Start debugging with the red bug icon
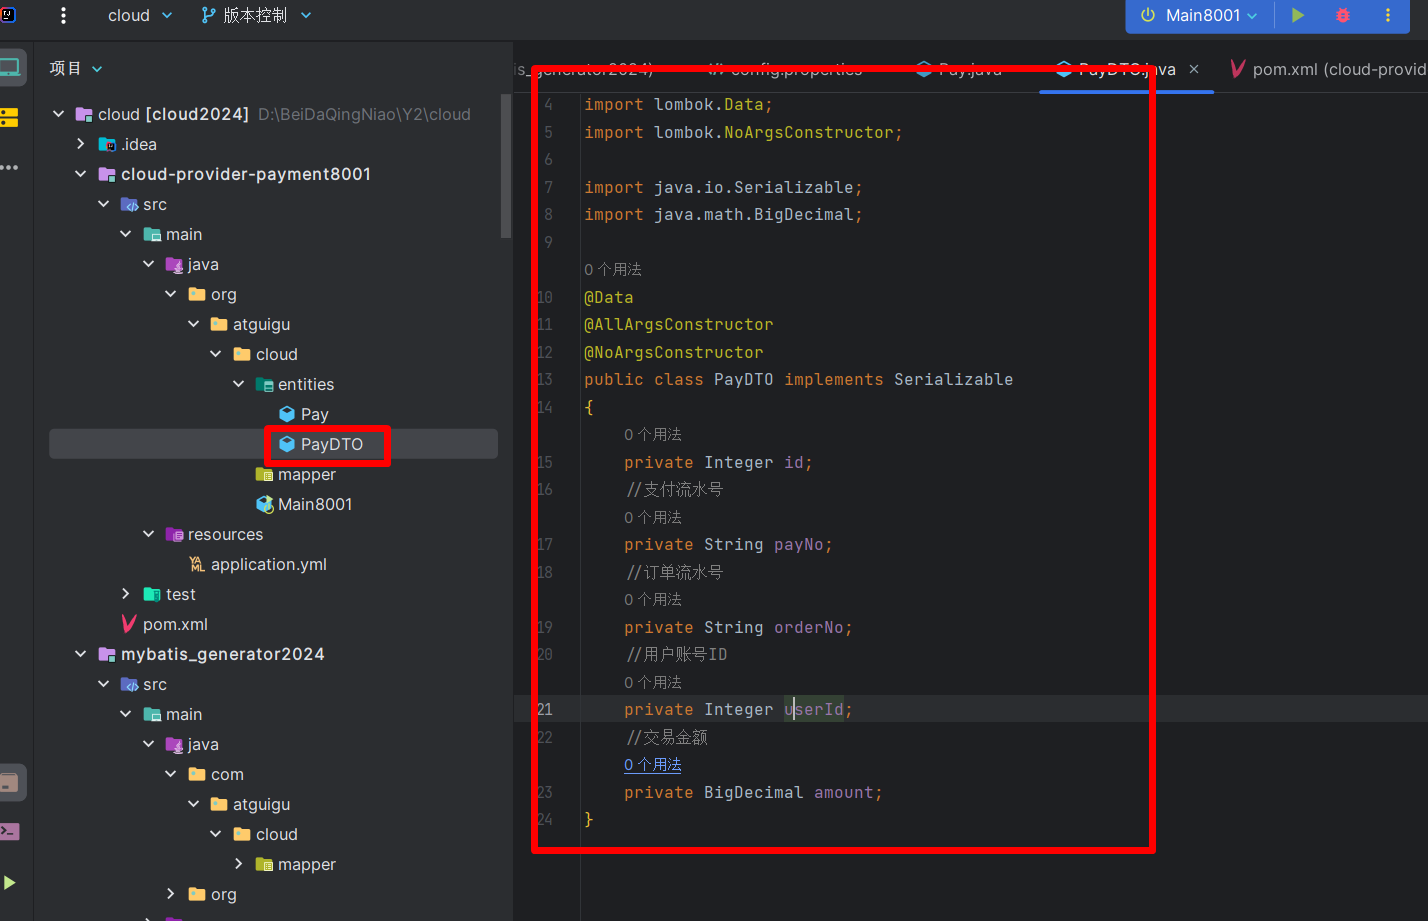The height and width of the screenshot is (921, 1428). pyautogui.click(x=1343, y=15)
